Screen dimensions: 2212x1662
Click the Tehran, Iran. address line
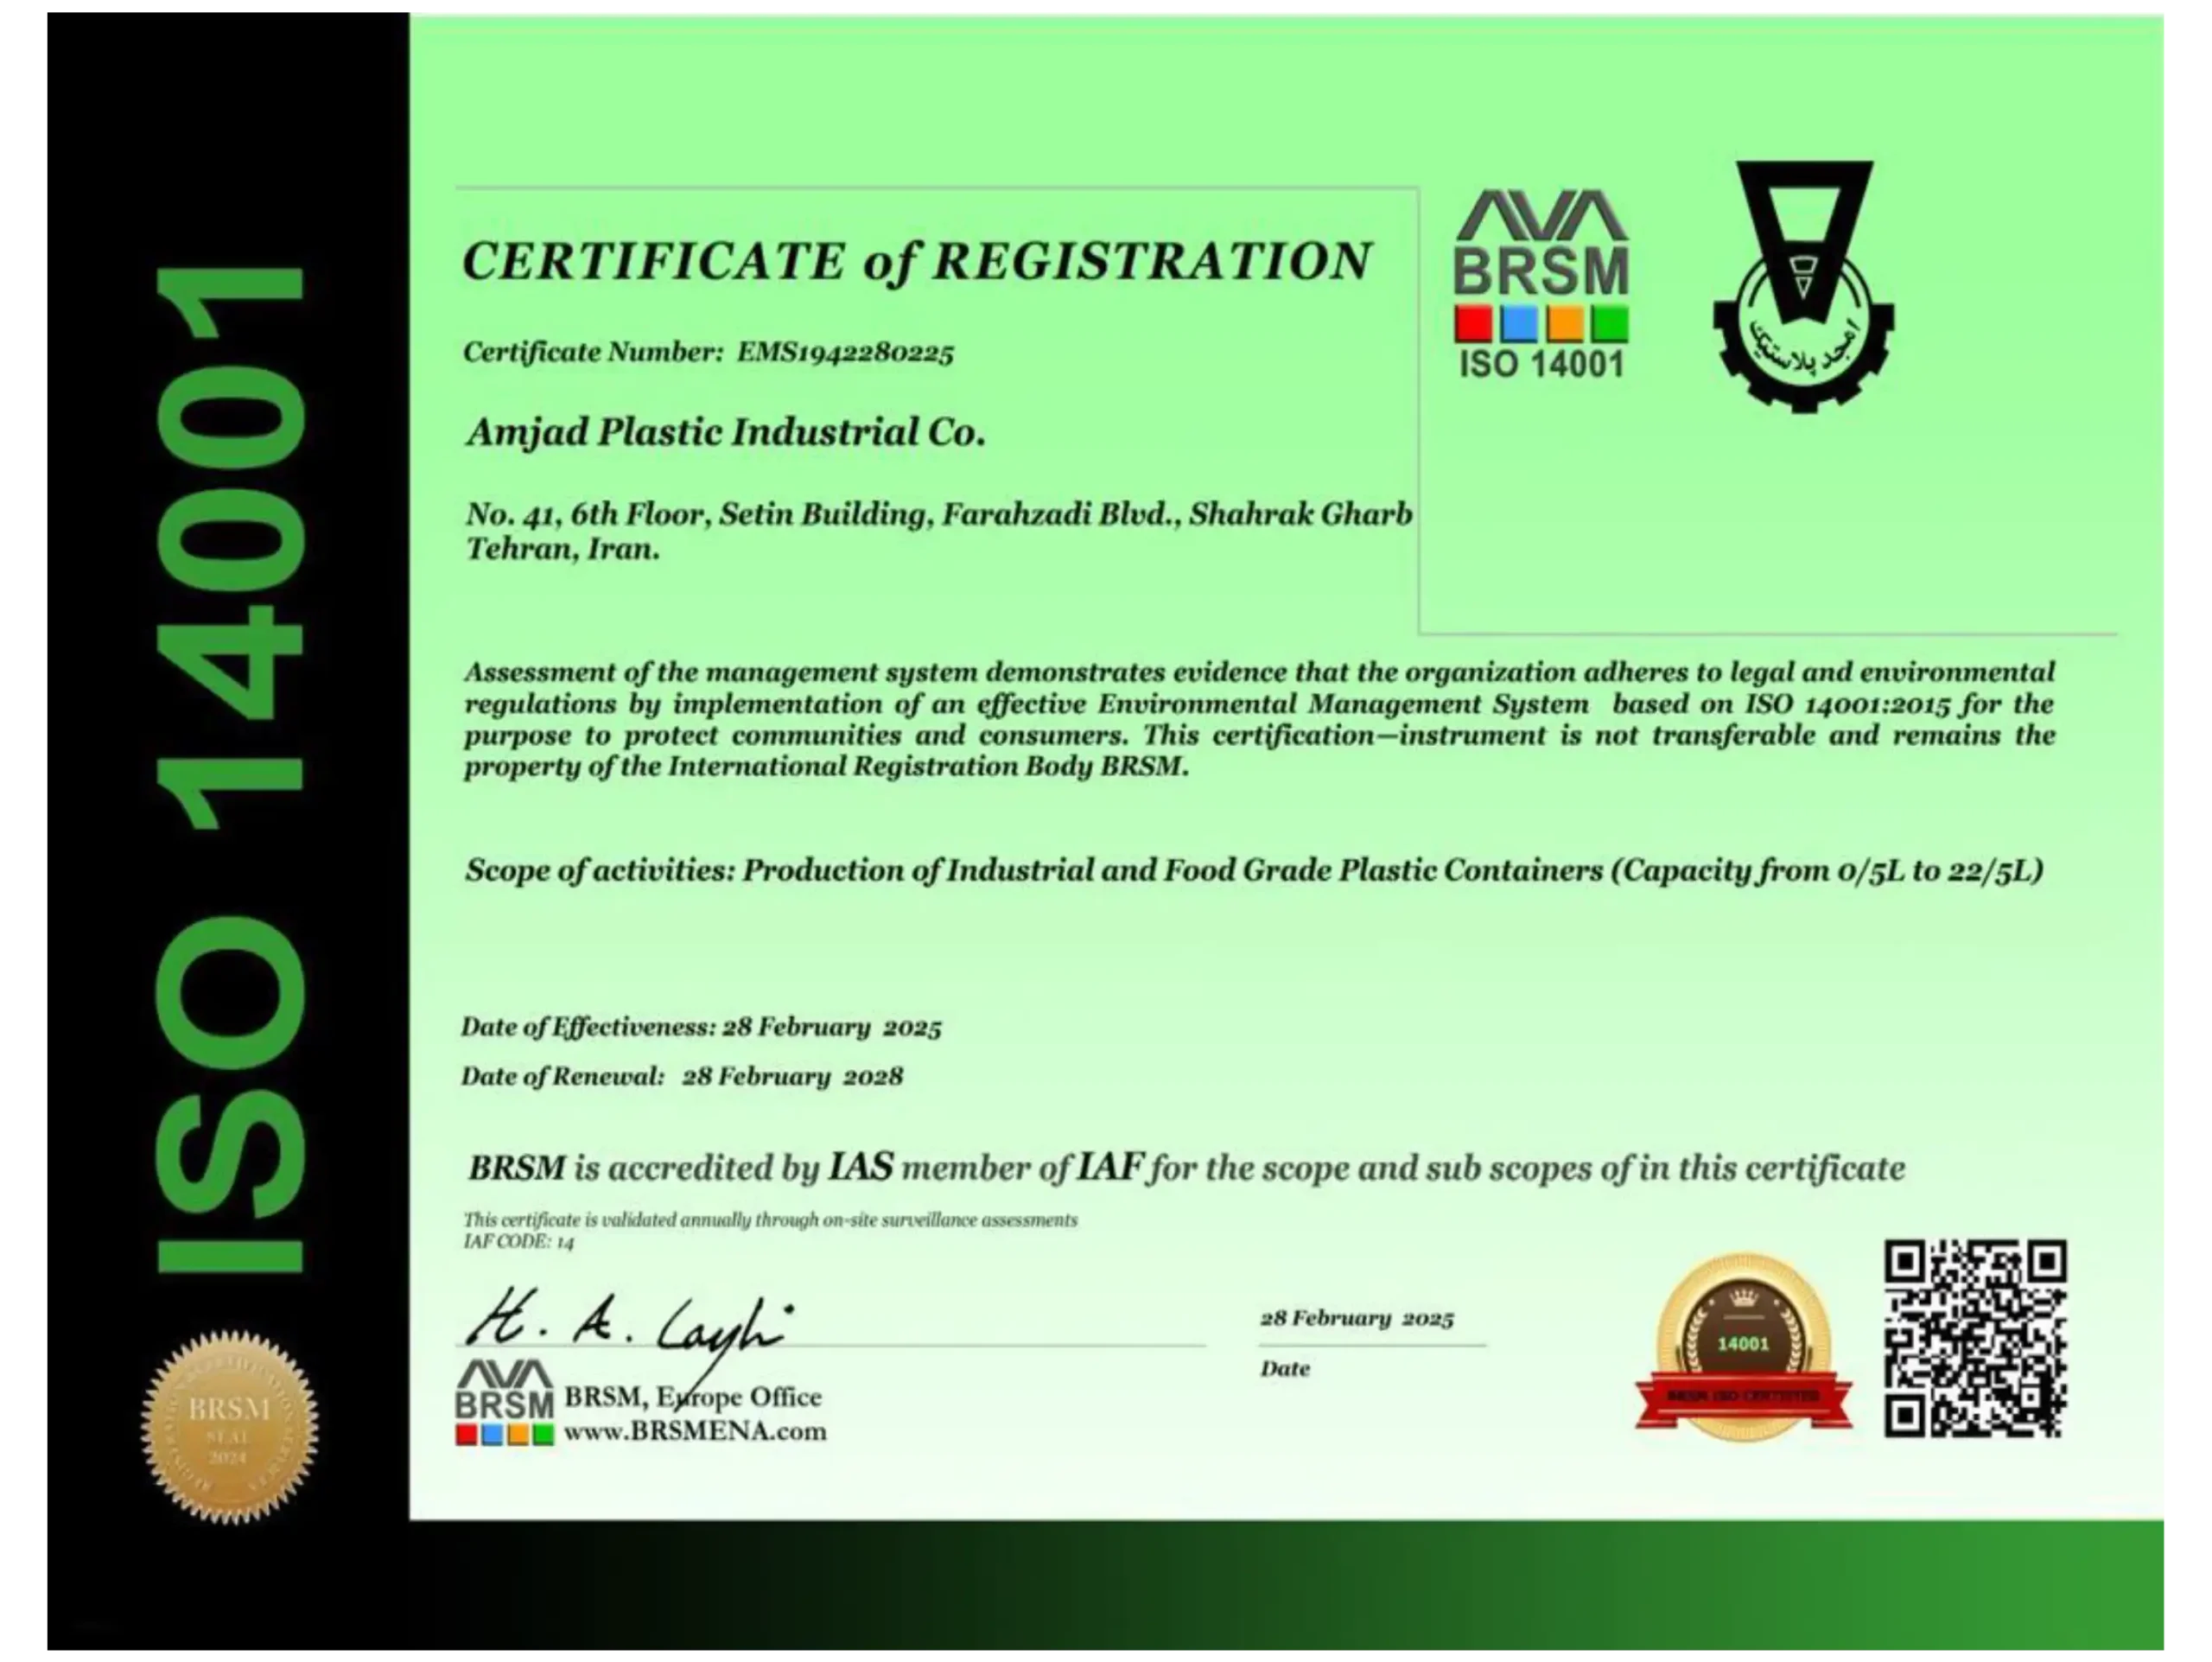[563, 549]
